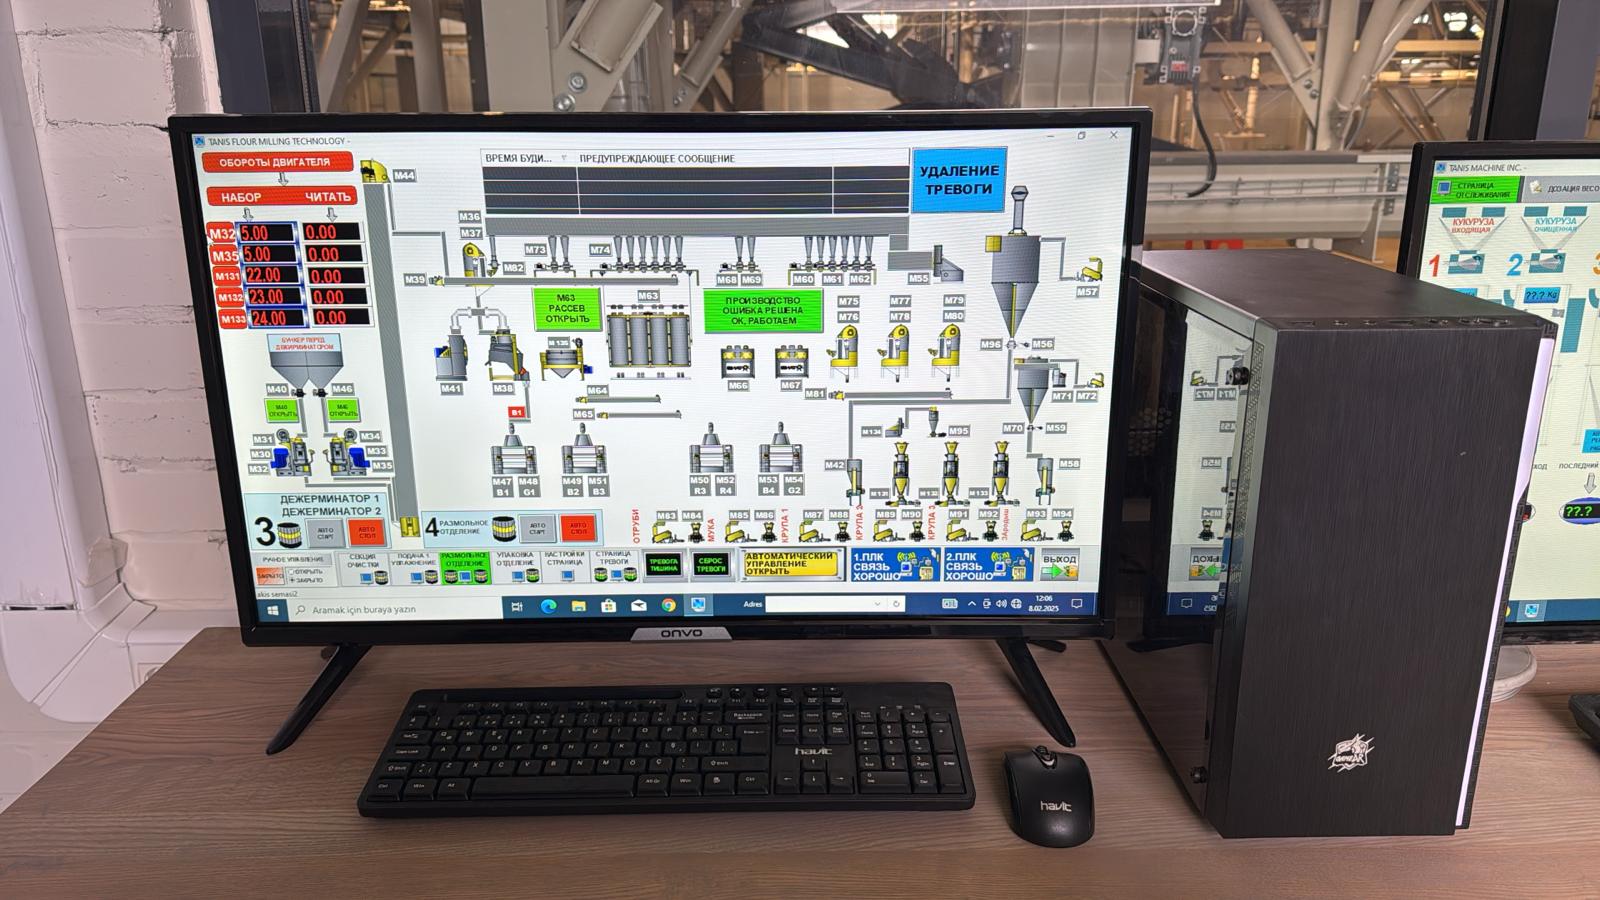Toggle the M63 РАССЕВ ОТКРЫТЬ button

(566, 308)
